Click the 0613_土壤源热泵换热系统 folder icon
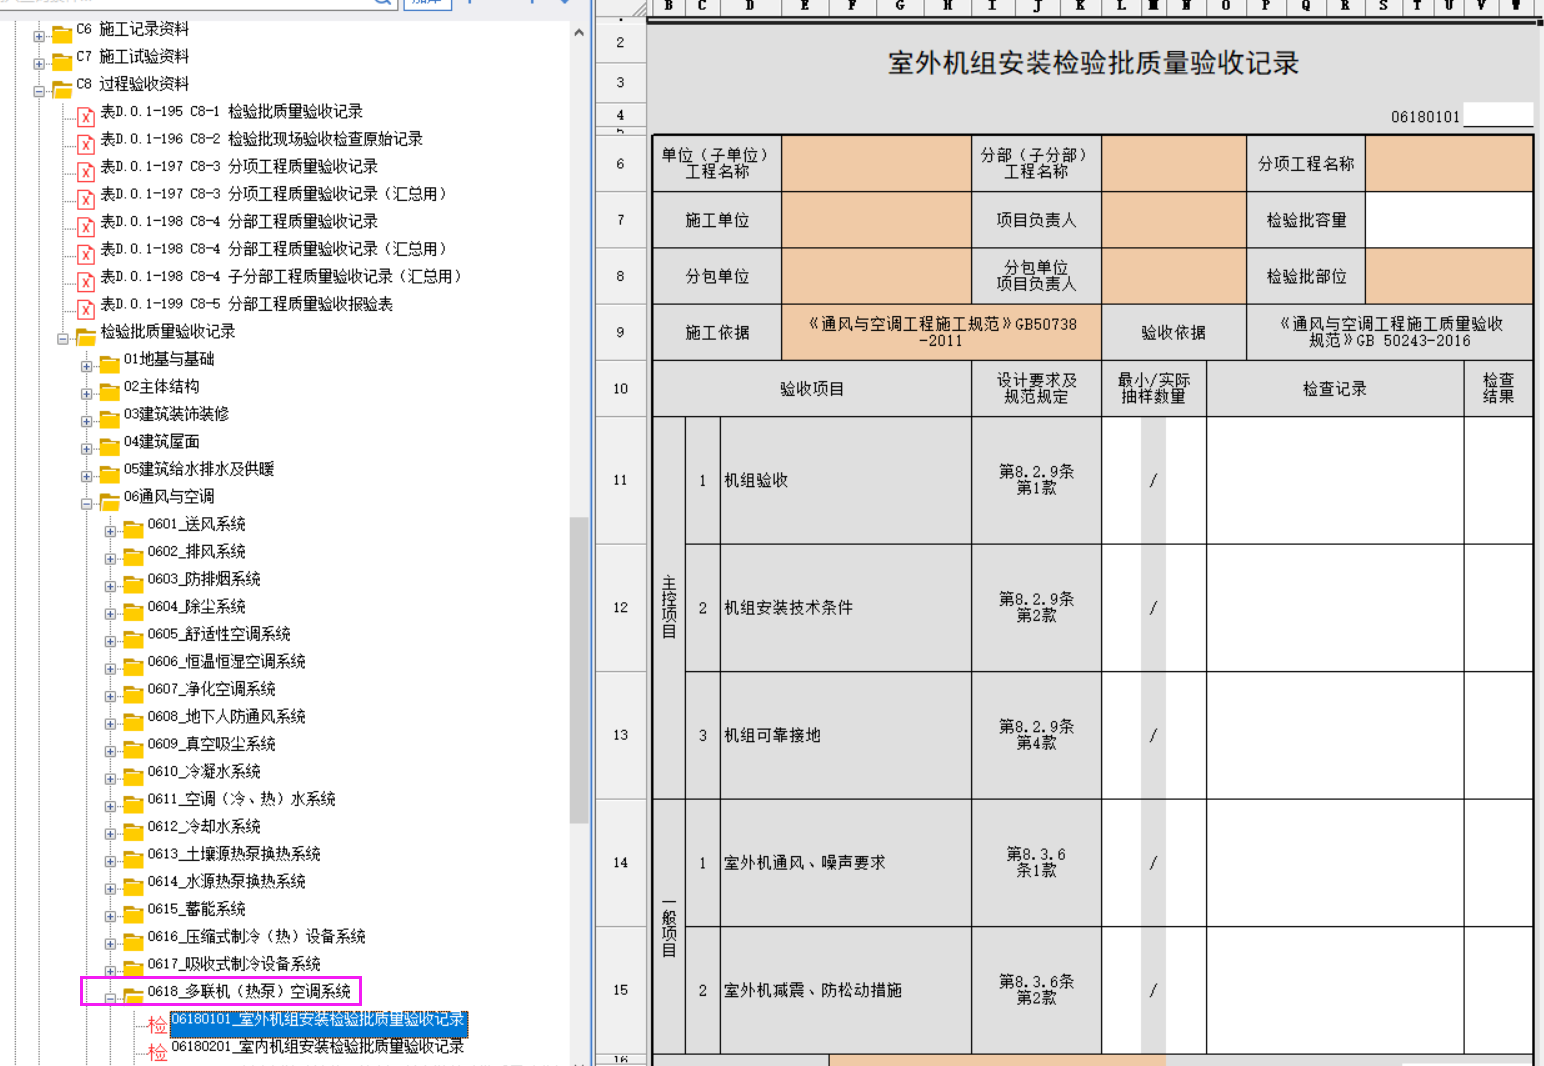 click(x=133, y=859)
